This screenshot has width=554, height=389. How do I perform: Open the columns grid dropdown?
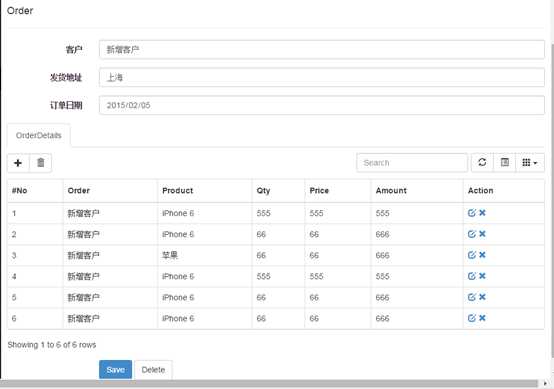click(x=530, y=163)
